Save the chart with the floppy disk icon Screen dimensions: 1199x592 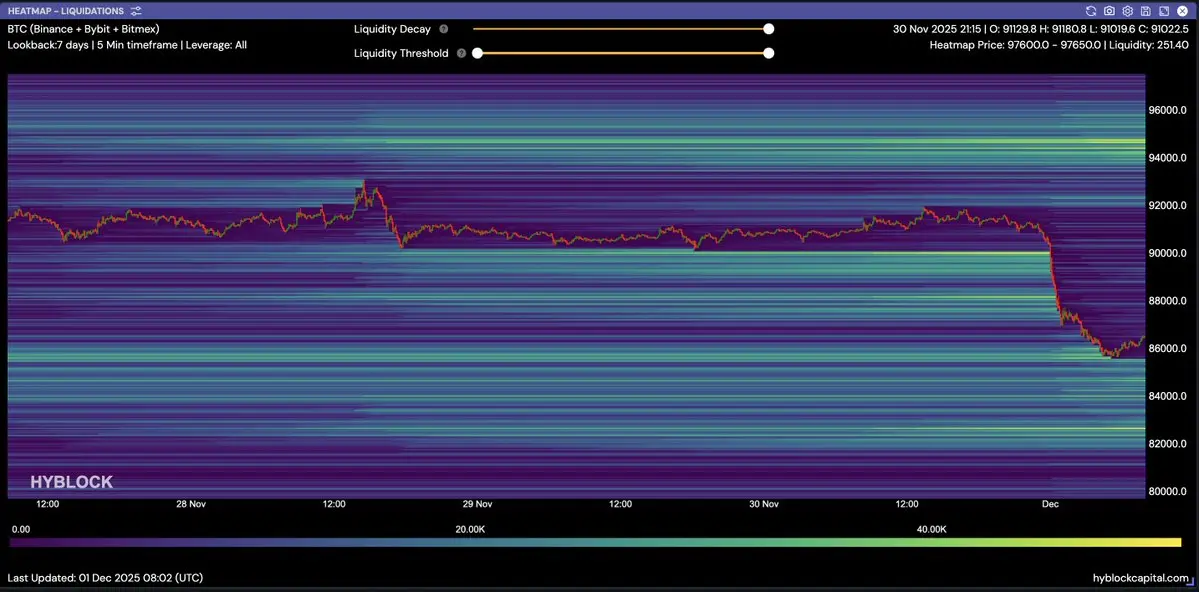click(x=1145, y=11)
